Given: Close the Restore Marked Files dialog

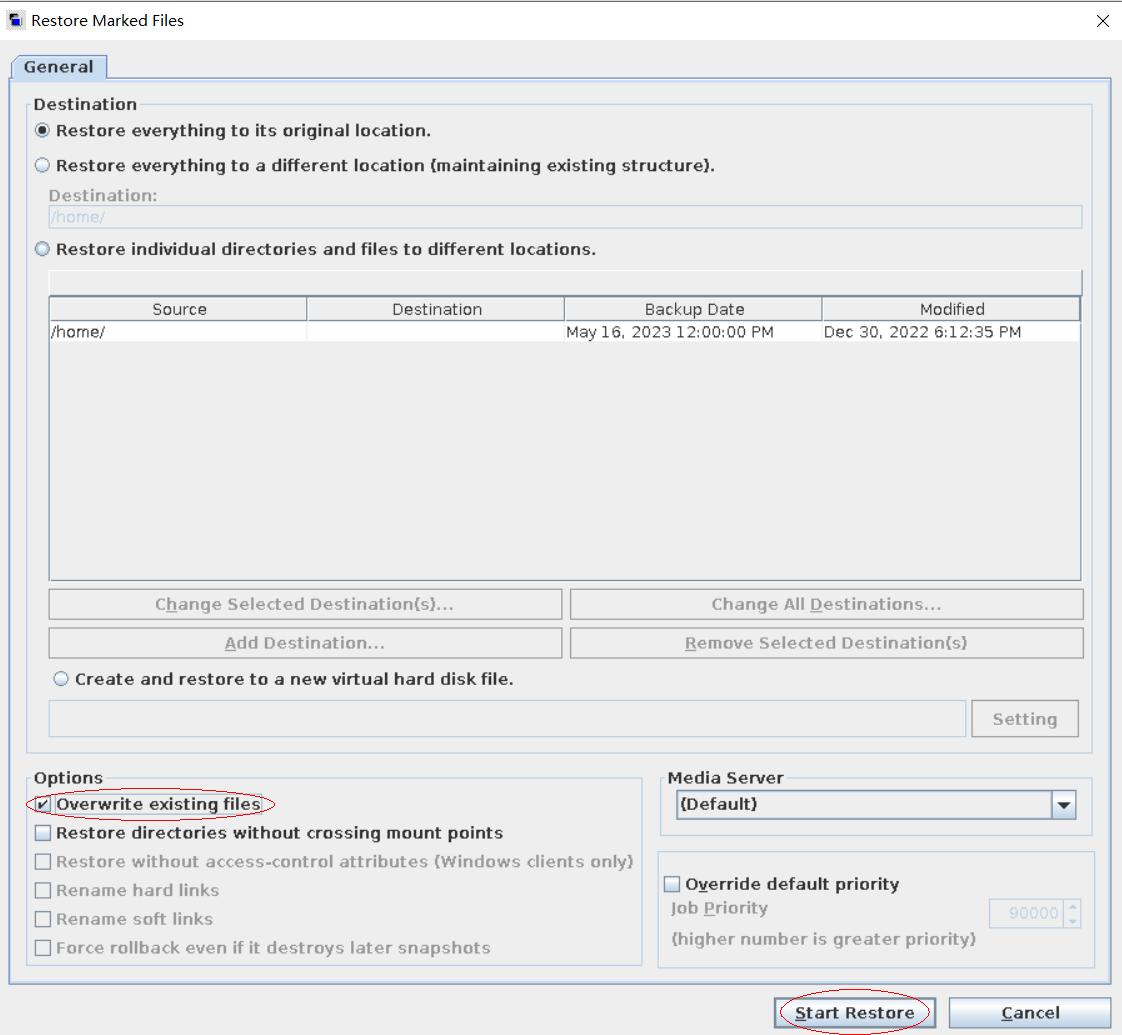Looking at the screenshot, I should pyautogui.click(x=1102, y=21).
